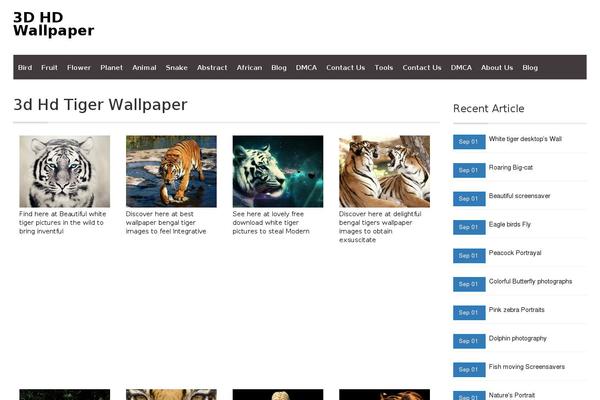
Task: Open 'Fish moving Screensavers' article
Action: pyautogui.click(x=527, y=367)
